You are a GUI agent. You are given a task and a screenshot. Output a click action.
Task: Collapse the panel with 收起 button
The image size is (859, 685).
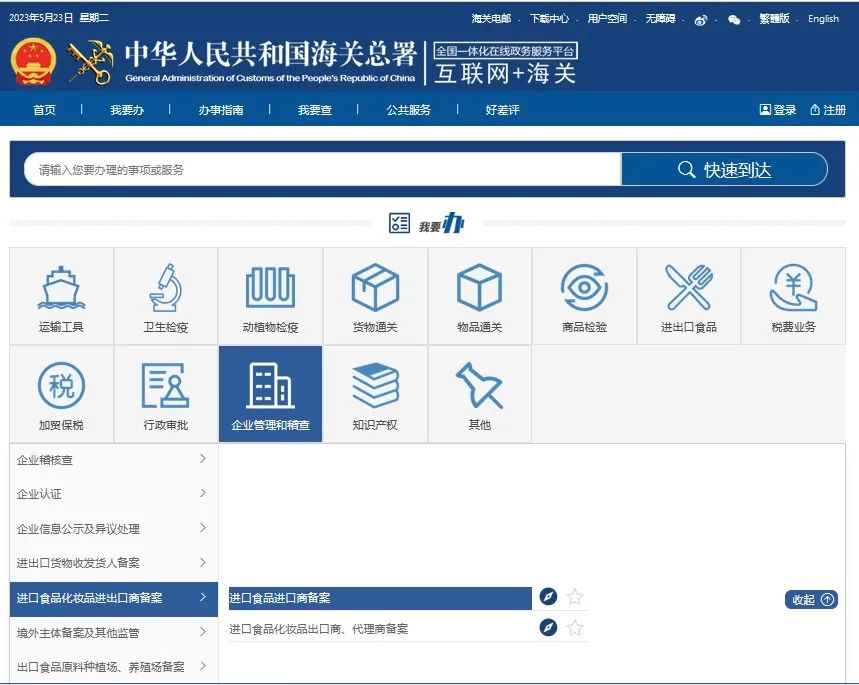click(x=811, y=600)
